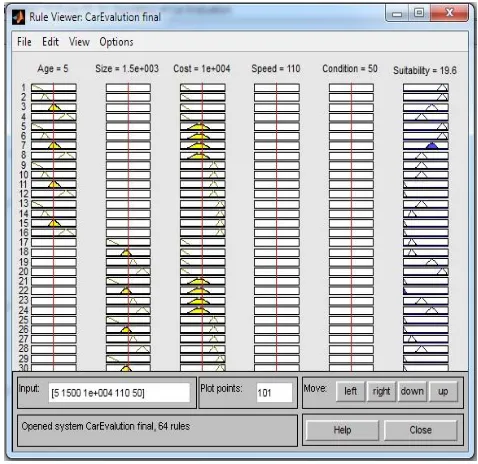Click the Age input red line in rule 17
The width and height of the screenshot is (478, 464).
coord(53,242)
